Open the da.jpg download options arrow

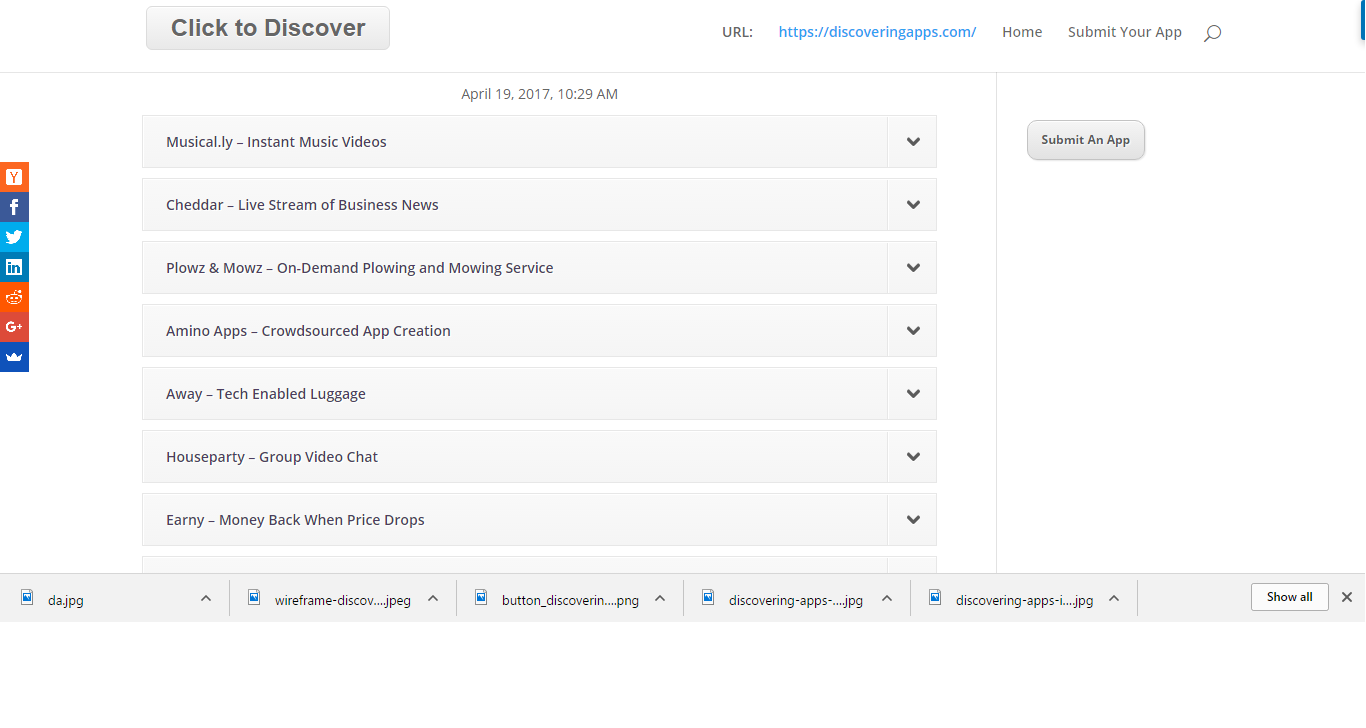pos(206,598)
